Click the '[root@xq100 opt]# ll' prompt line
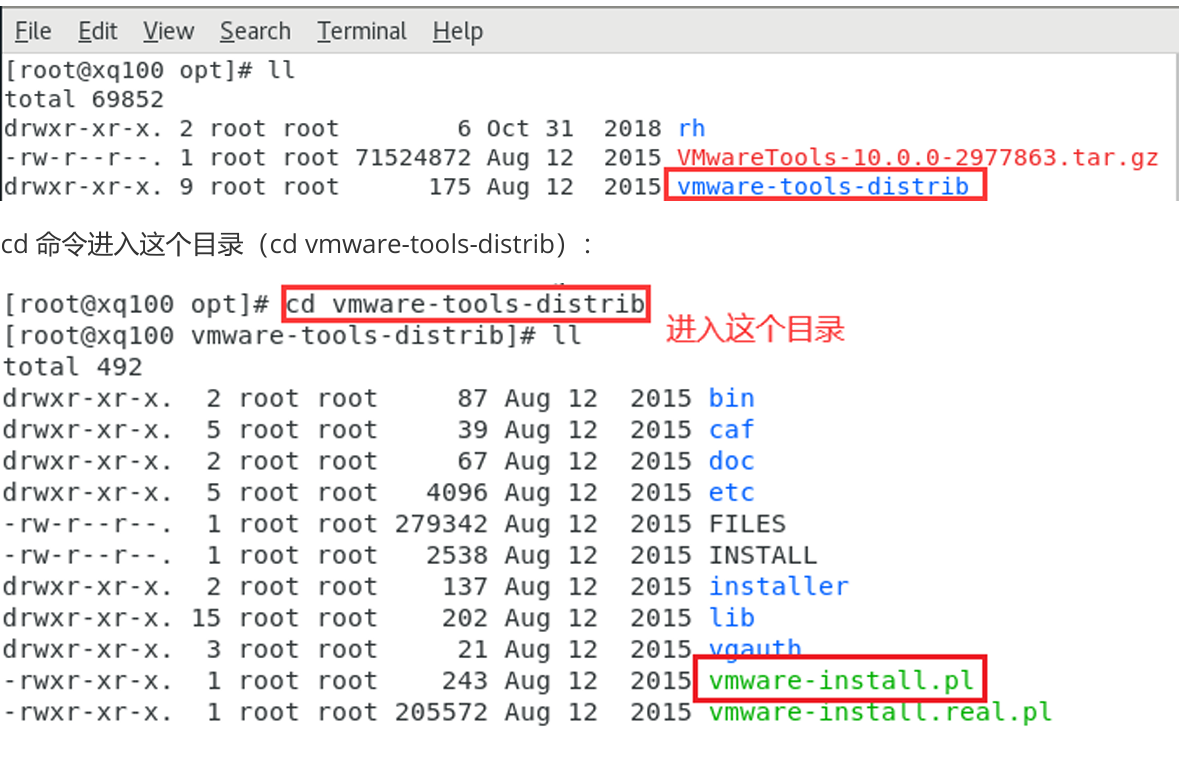Viewport: 1187px width, 771px height. [x=150, y=70]
